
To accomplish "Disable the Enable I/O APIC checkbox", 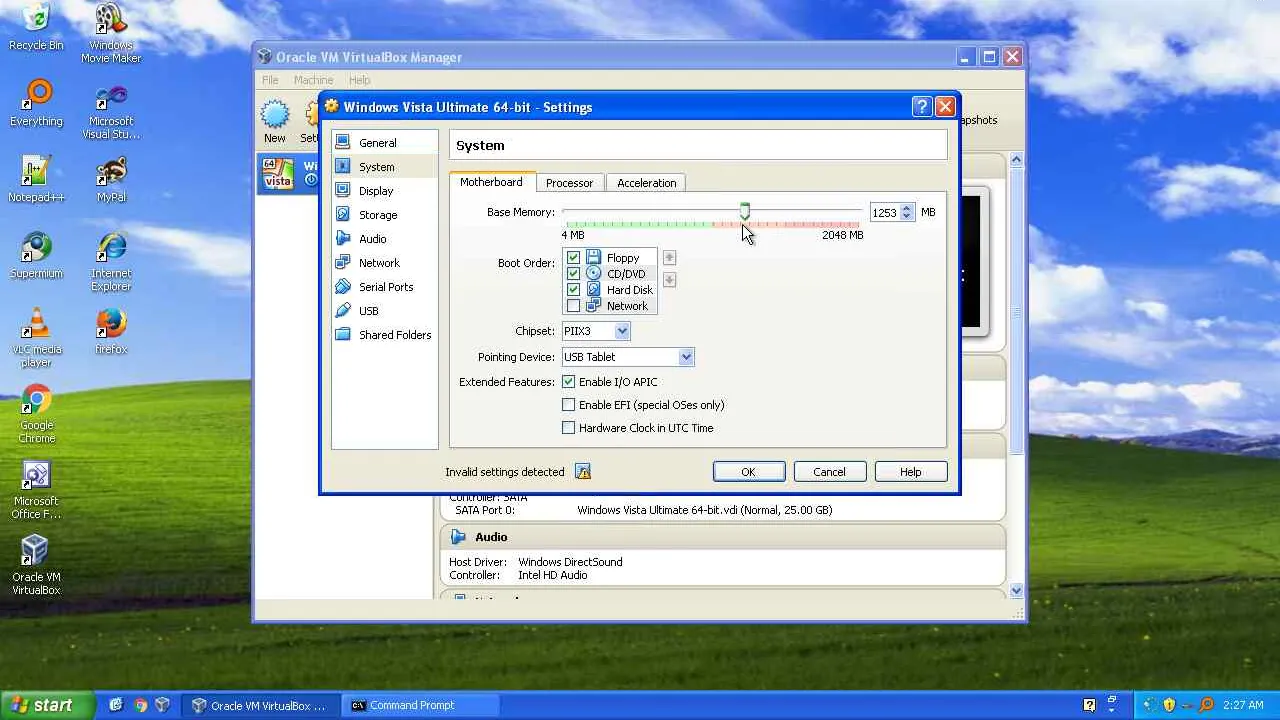I will 569,382.
